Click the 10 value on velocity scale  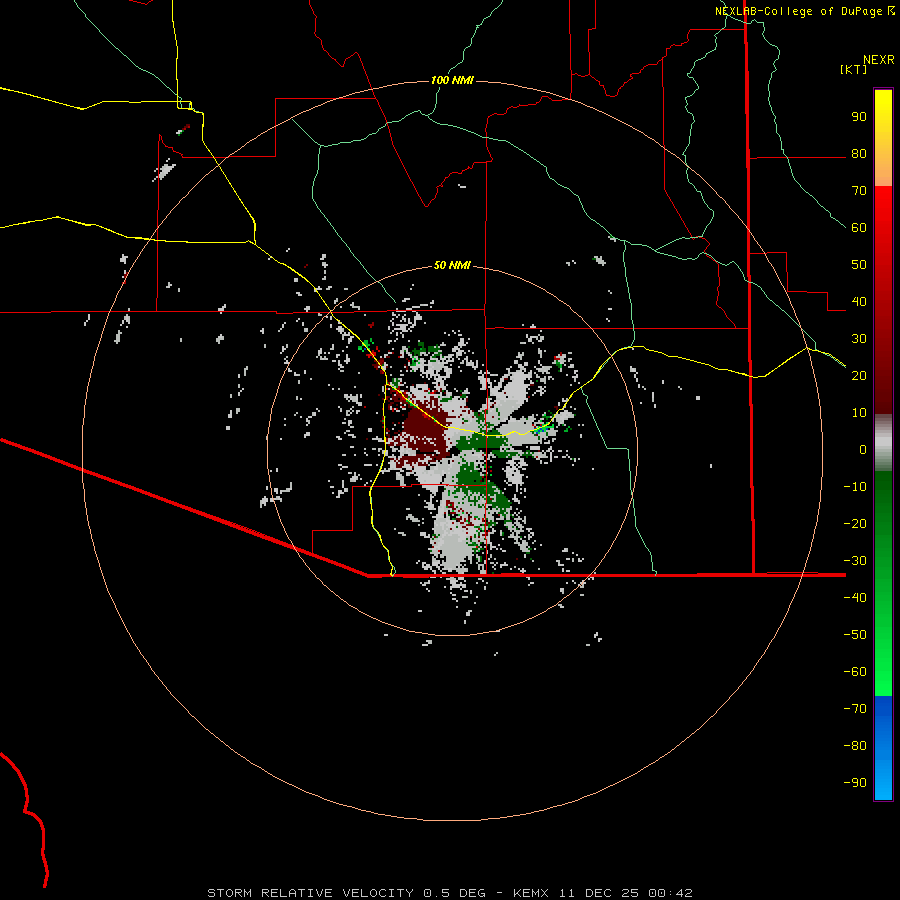coord(859,413)
